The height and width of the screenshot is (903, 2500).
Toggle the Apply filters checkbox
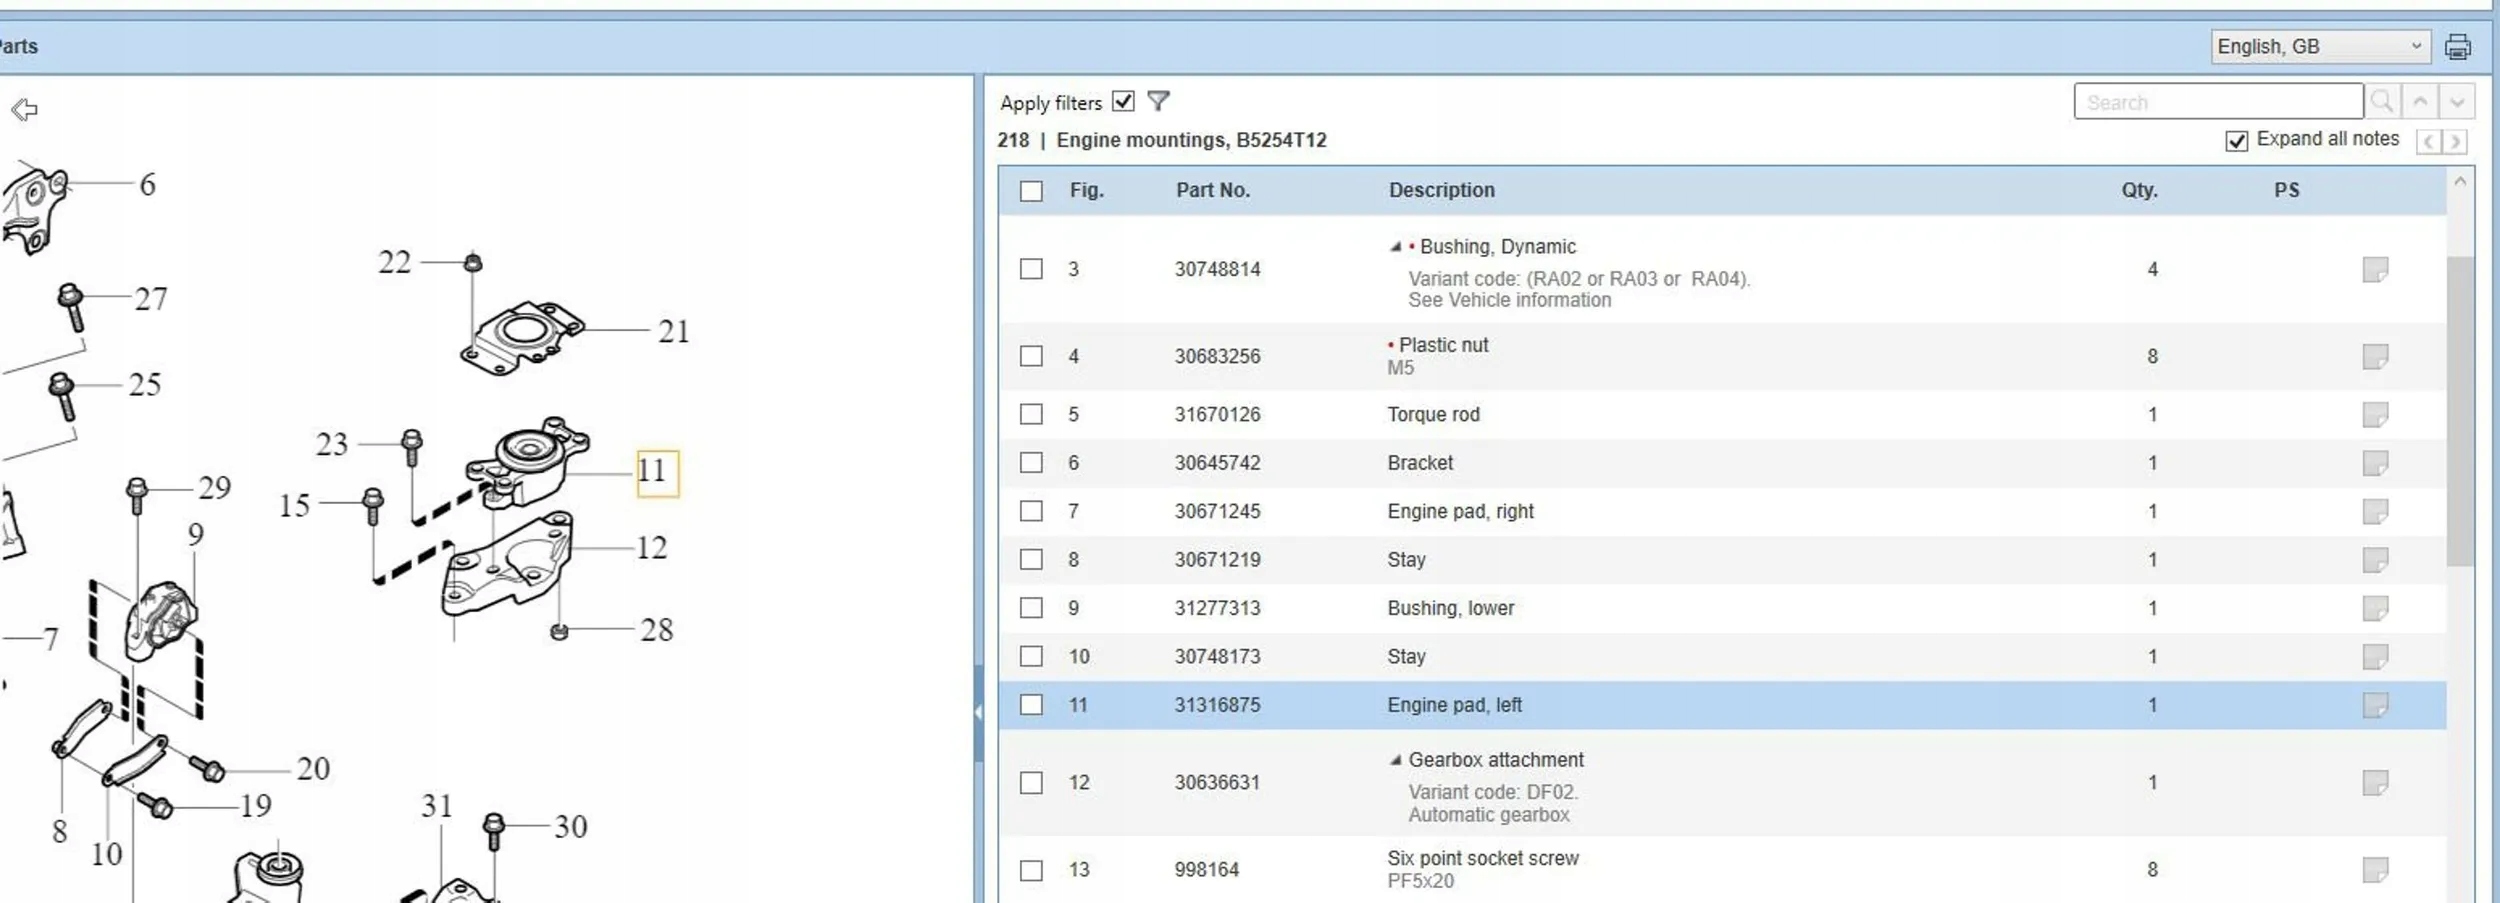[1123, 101]
